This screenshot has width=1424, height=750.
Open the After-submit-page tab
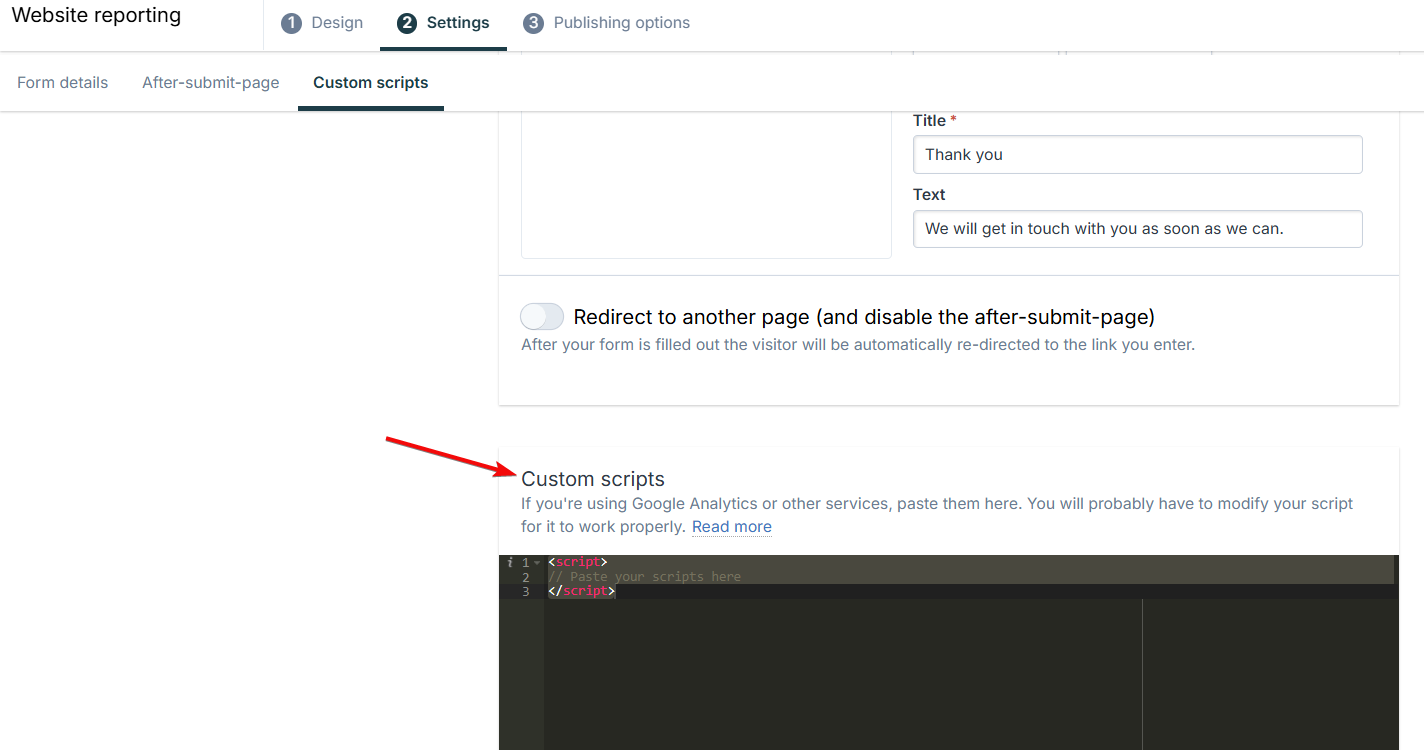point(211,83)
